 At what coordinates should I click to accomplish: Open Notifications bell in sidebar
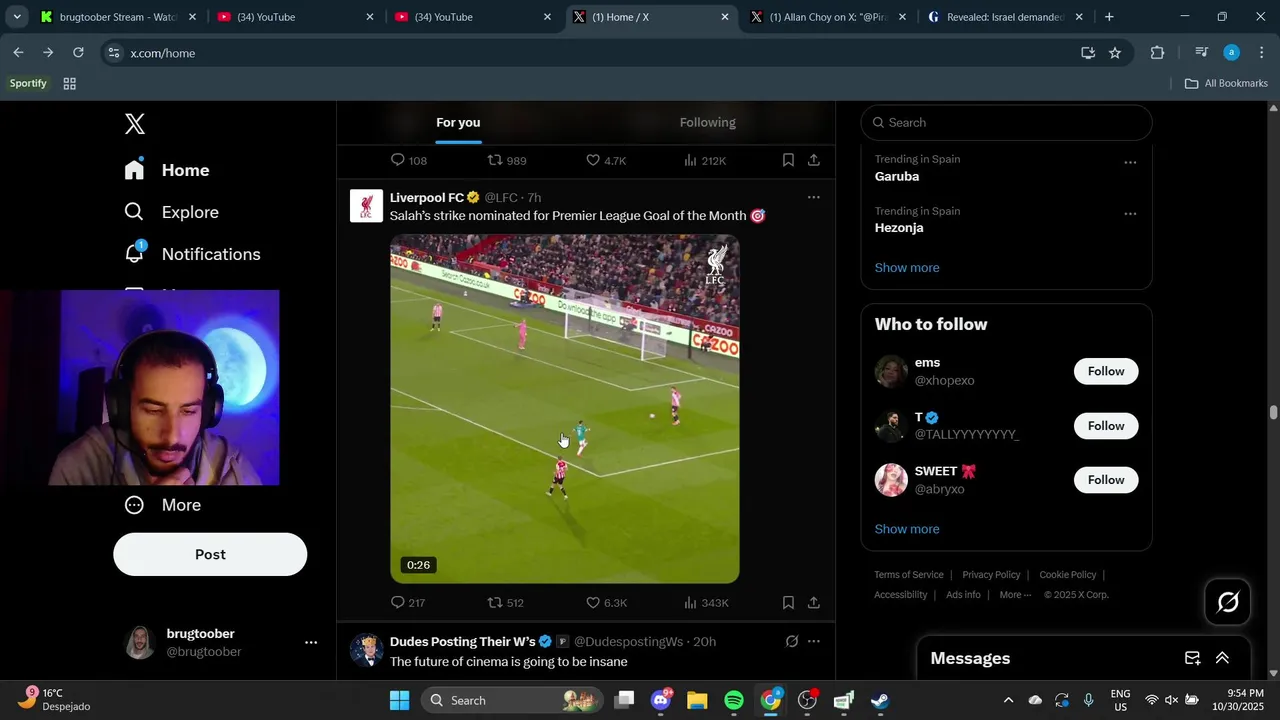click(134, 253)
